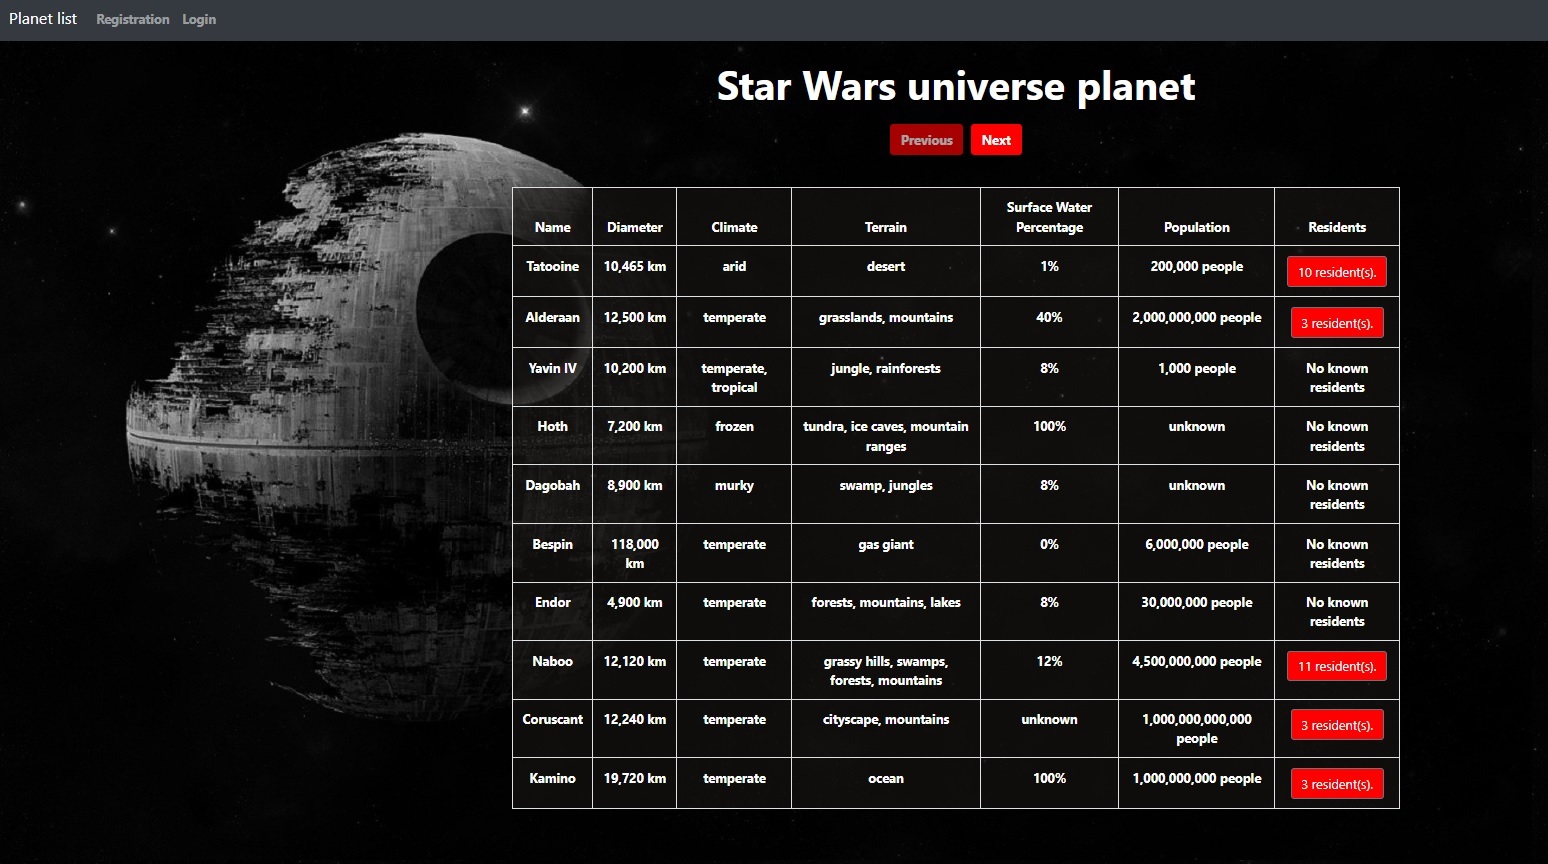
Task: Open the Registration page
Action: click(132, 19)
